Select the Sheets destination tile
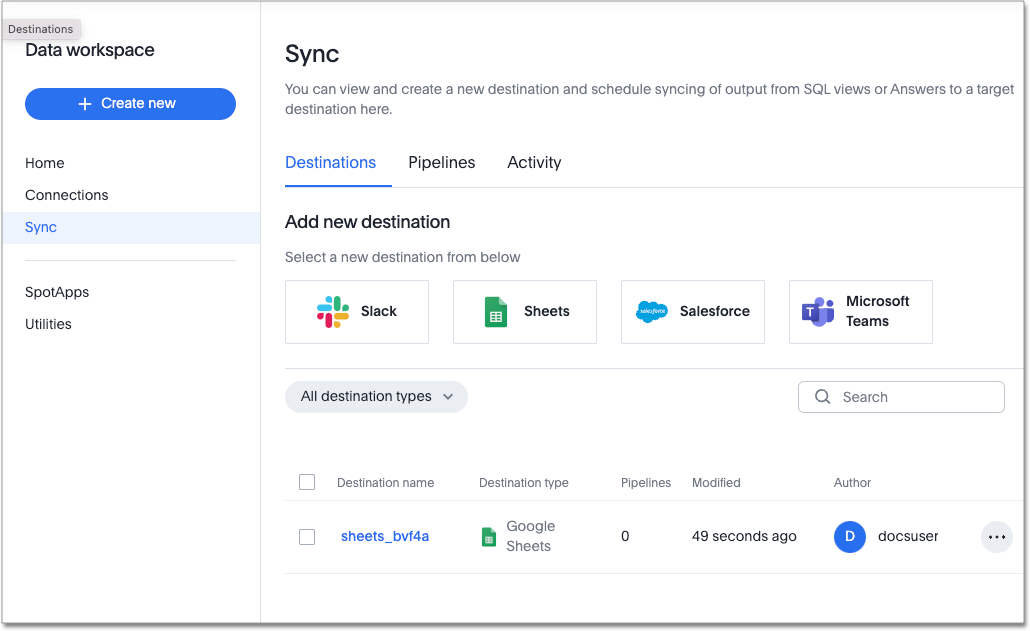The height and width of the screenshot is (631, 1030). point(525,311)
